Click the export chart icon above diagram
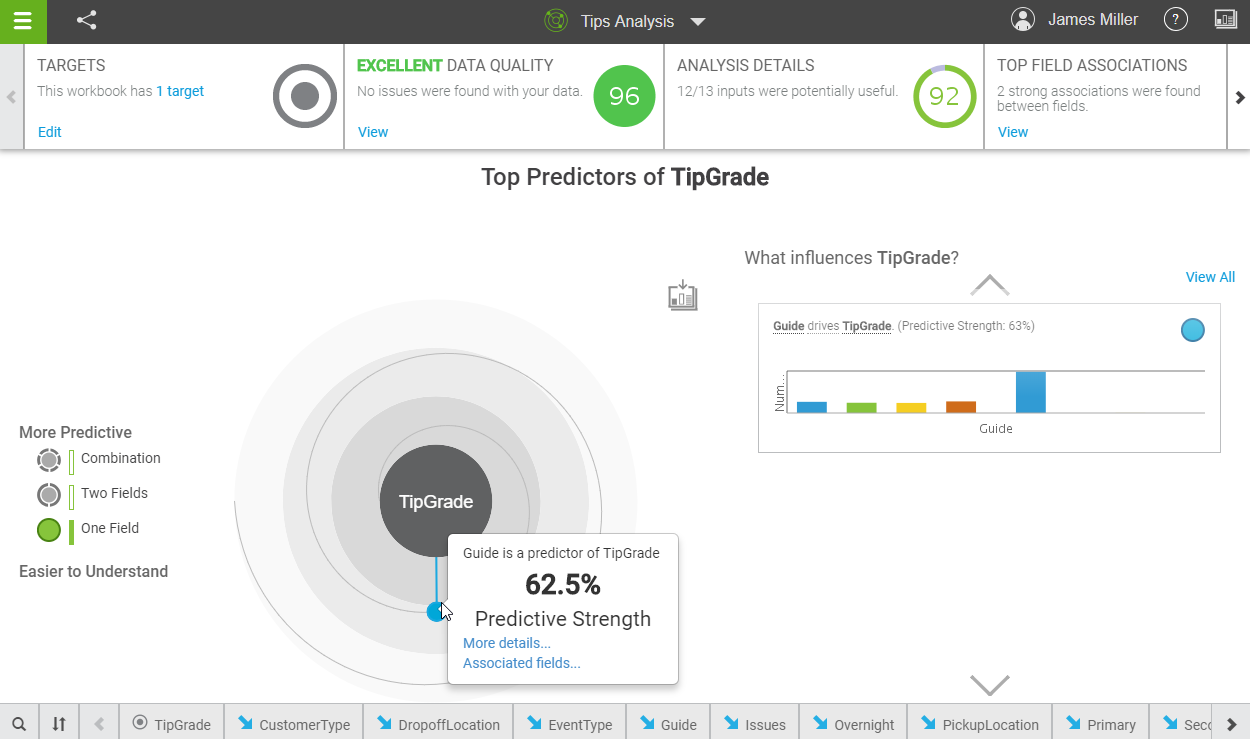The image size is (1250, 739). click(x=683, y=295)
